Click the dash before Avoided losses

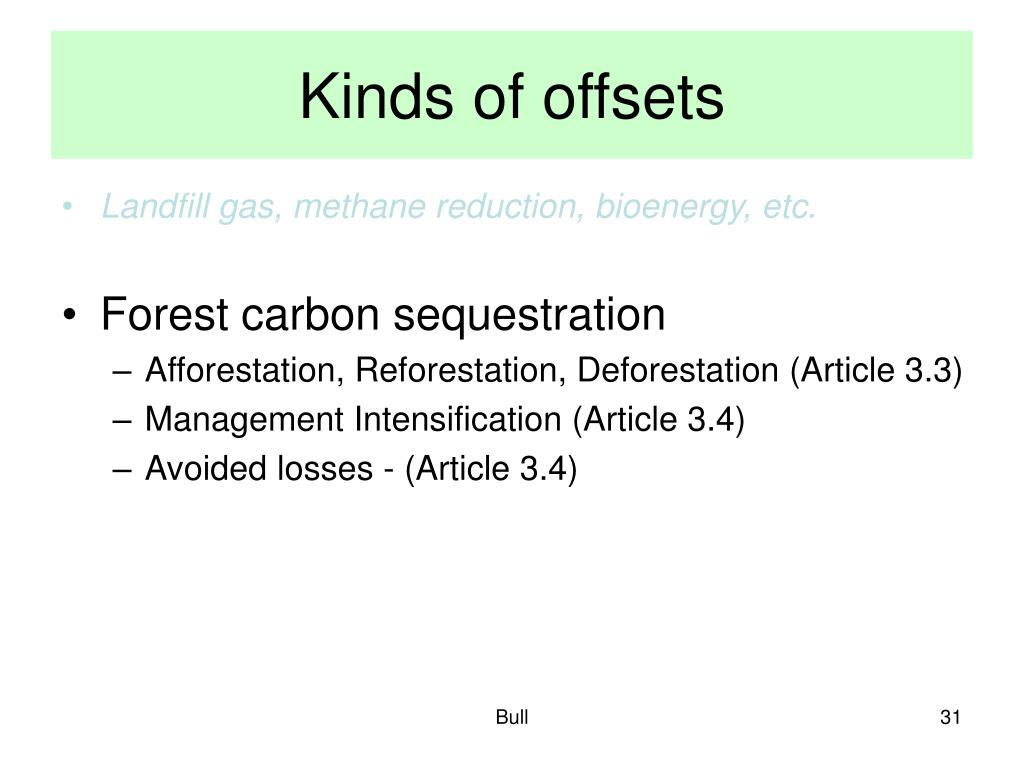[x=122, y=470]
